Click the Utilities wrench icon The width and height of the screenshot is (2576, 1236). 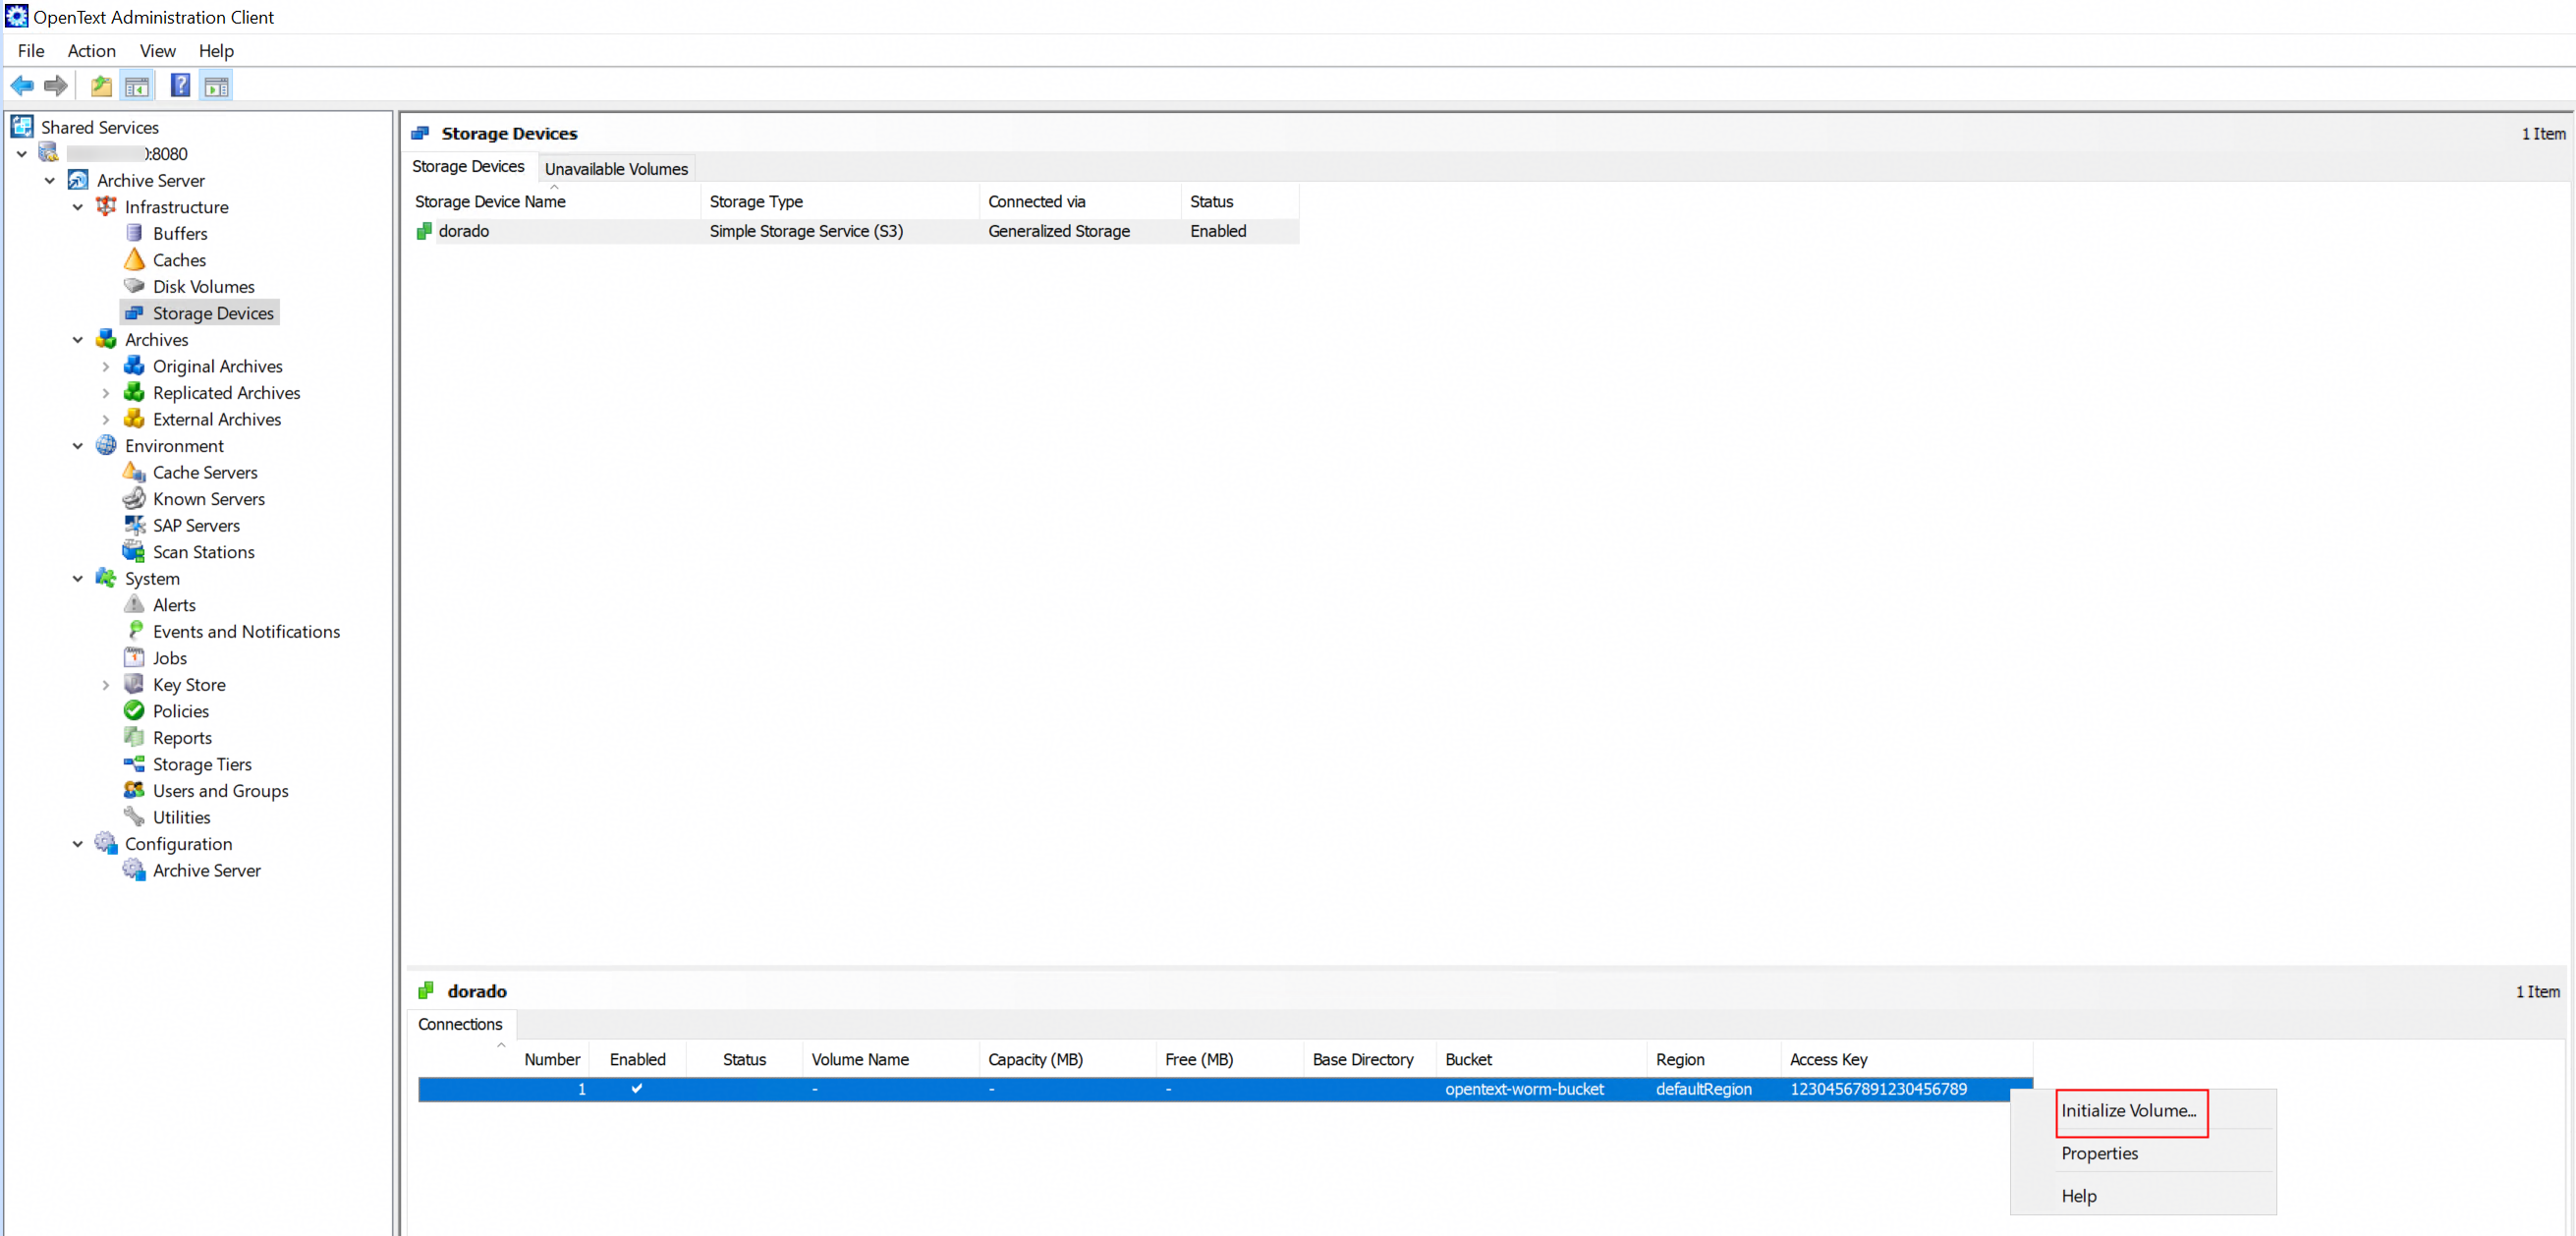tap(134, 817)
